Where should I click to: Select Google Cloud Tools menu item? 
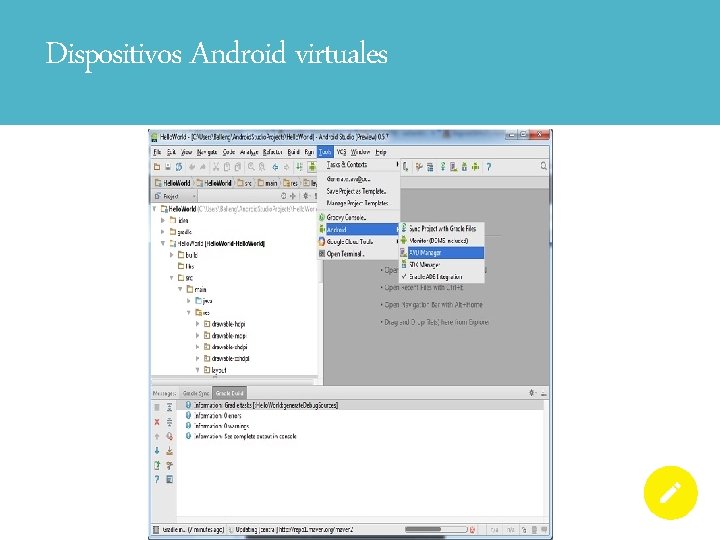coord(358,242)
